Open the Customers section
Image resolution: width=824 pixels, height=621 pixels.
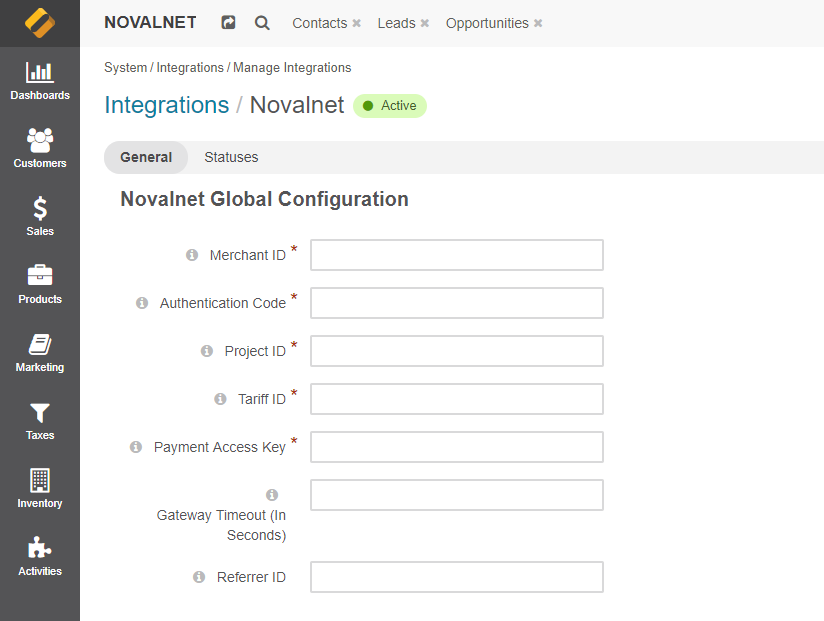[x=39, y=148]
